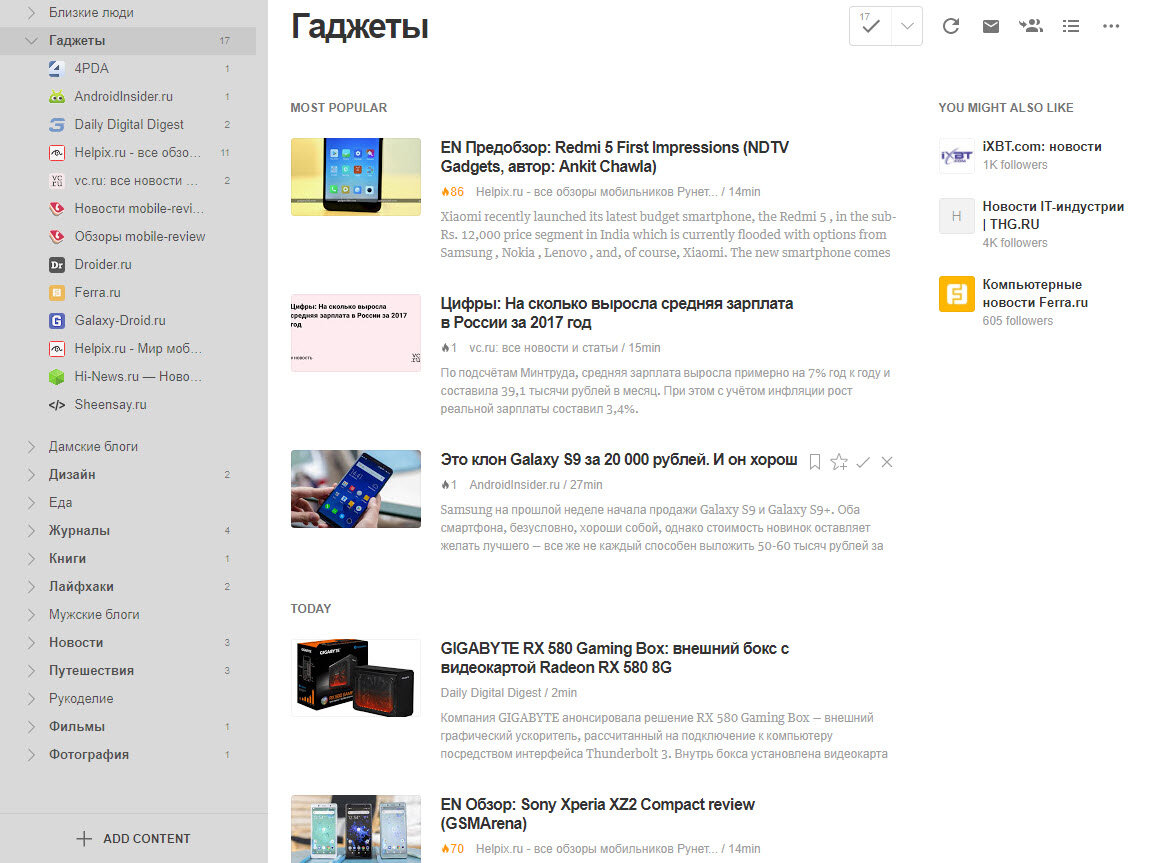The height and width of the screenshot is (863, 1156).
Task: Mark all 17 articles as read
Action: (870, 26)
